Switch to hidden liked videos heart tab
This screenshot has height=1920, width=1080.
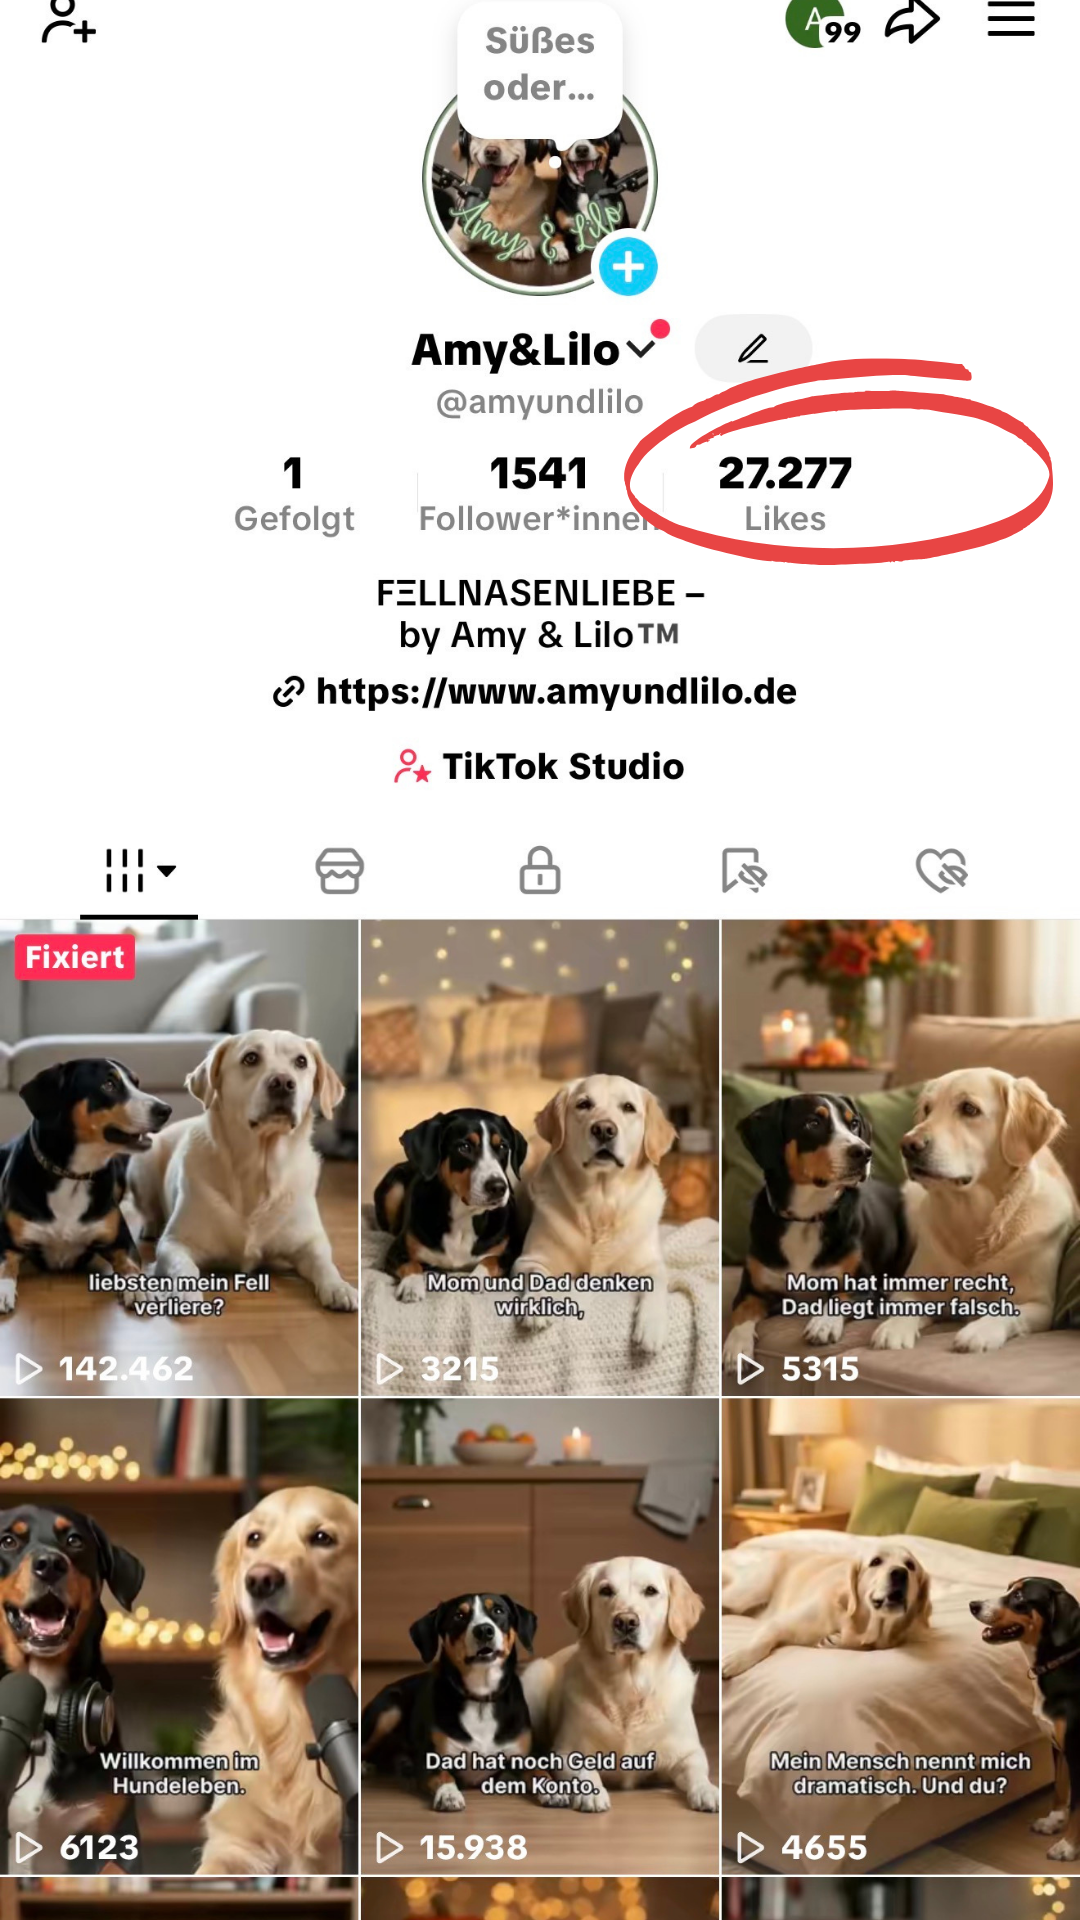click(x=942, y=870)
